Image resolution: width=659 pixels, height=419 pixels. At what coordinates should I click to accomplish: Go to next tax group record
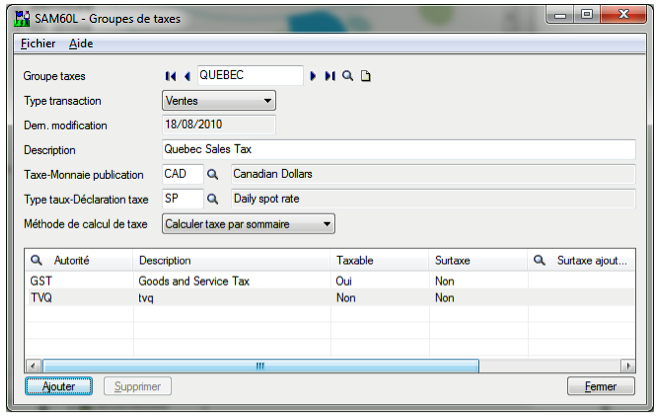[313, 76]
